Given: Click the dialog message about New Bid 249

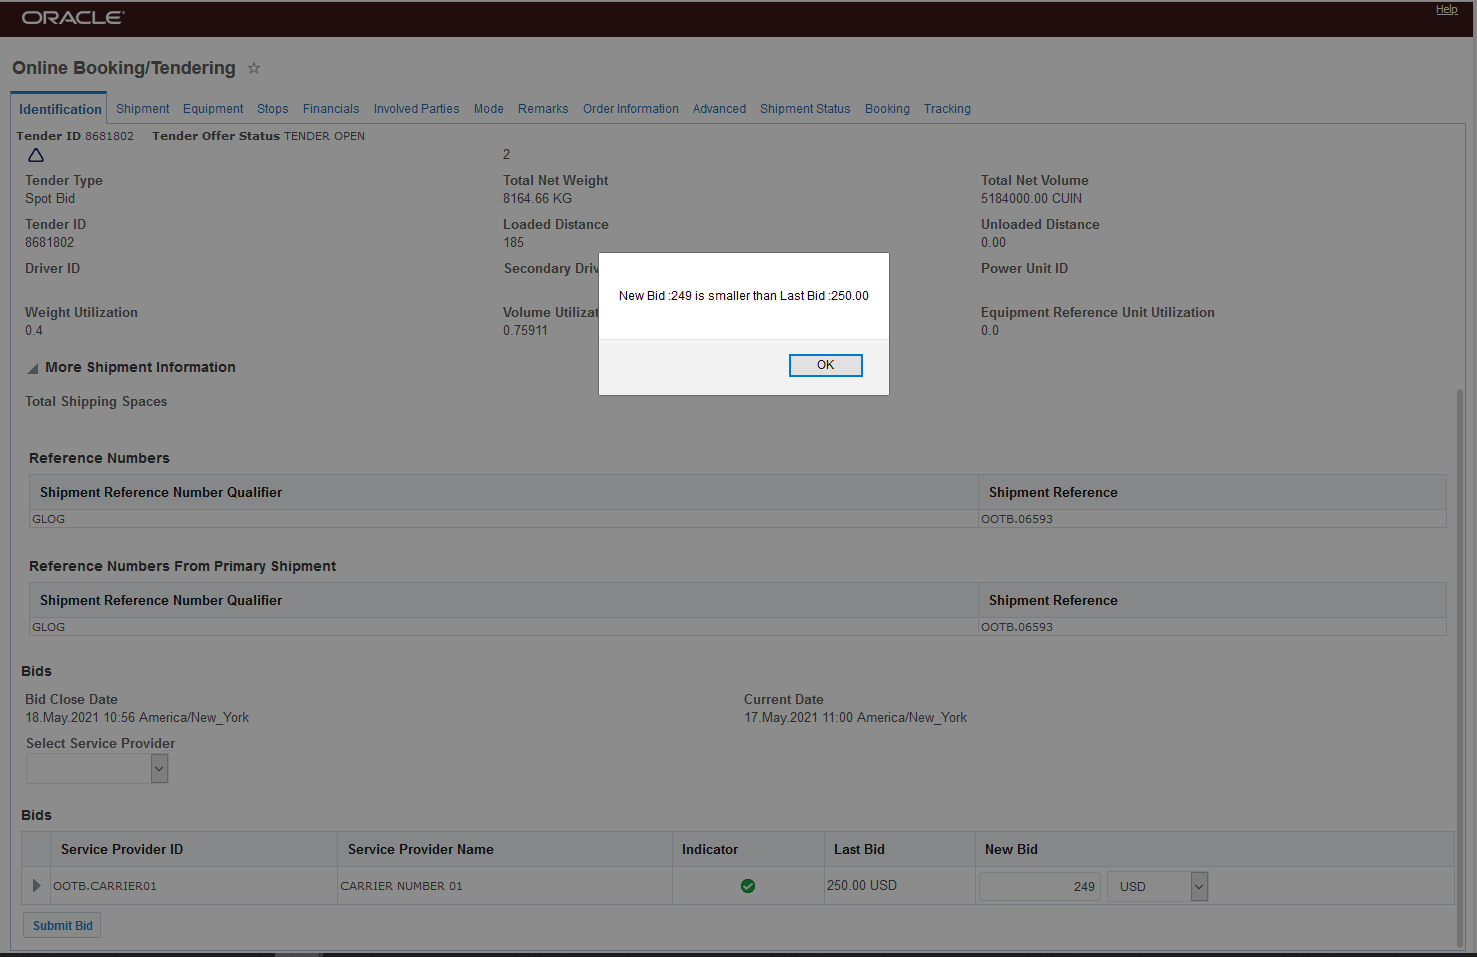Looking at the screenshot, I should pyautogui.click(x=744, y=296).
